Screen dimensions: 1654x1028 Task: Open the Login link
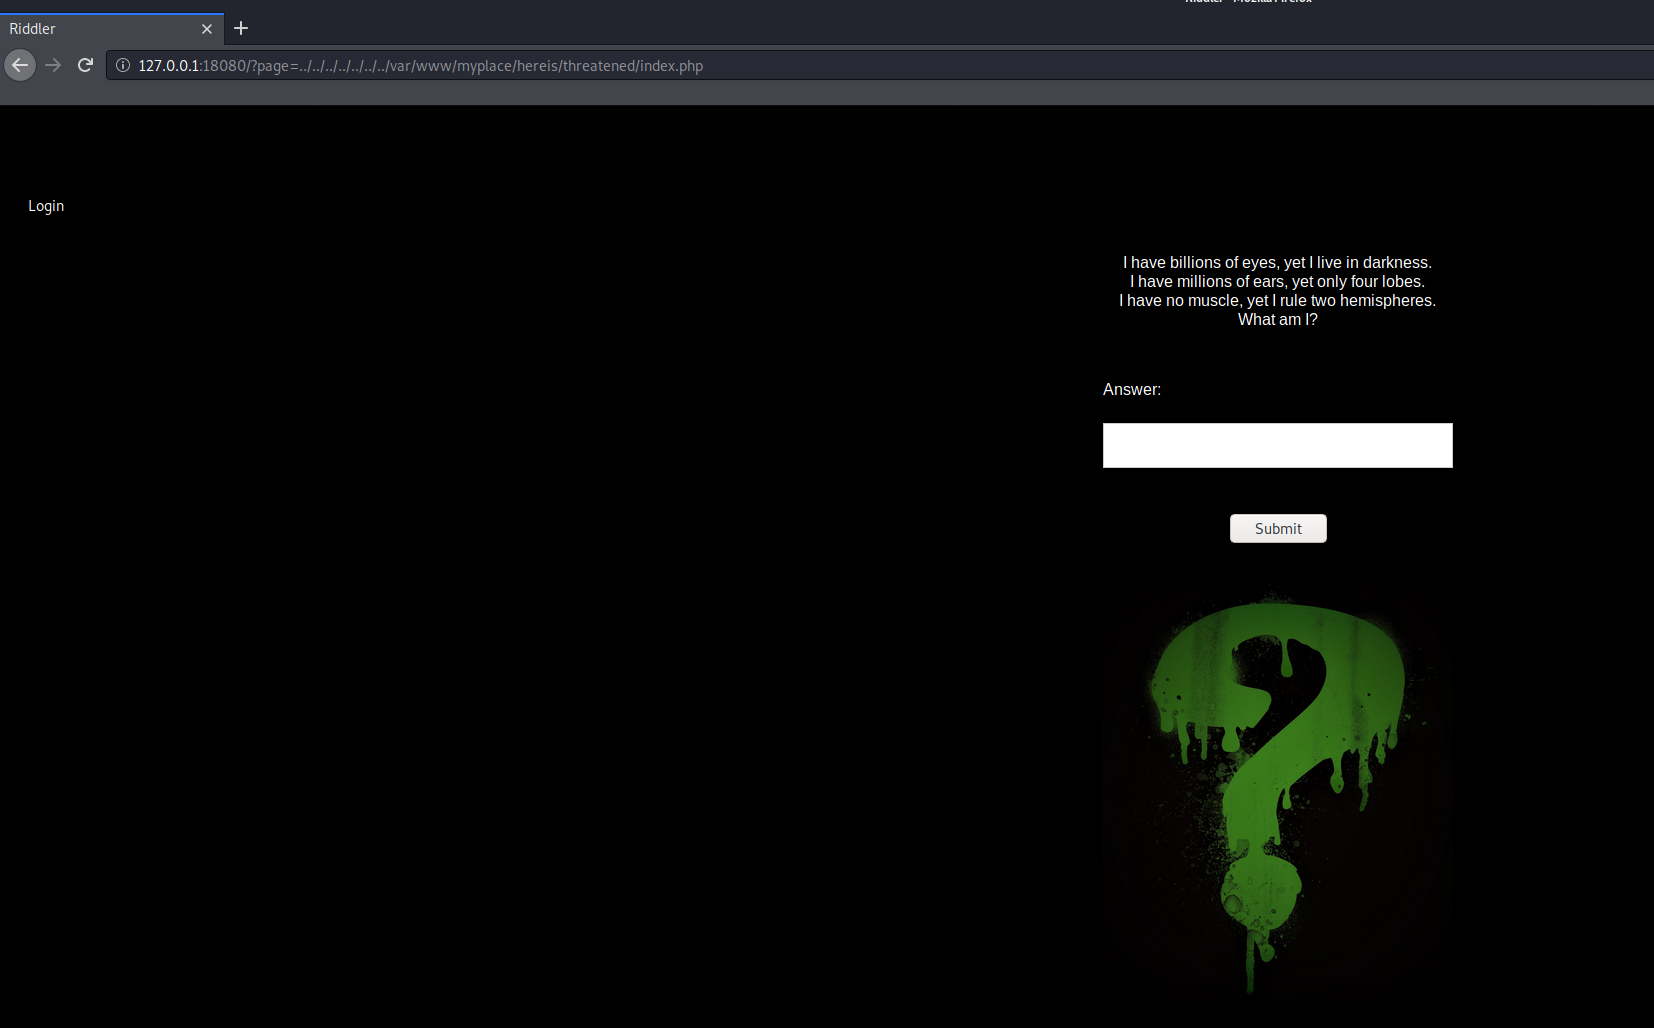pos(46,206)
